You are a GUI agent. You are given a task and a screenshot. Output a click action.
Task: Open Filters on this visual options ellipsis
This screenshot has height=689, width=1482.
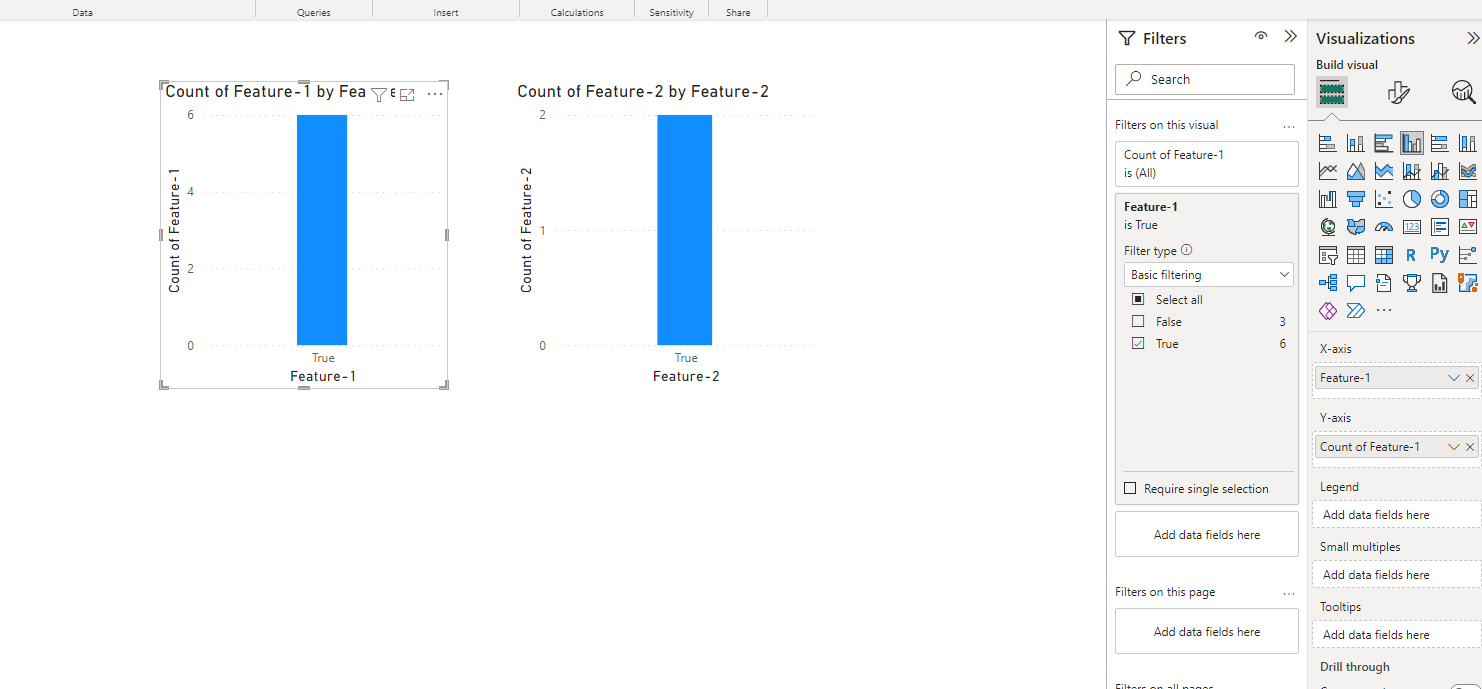(1289, 126)
